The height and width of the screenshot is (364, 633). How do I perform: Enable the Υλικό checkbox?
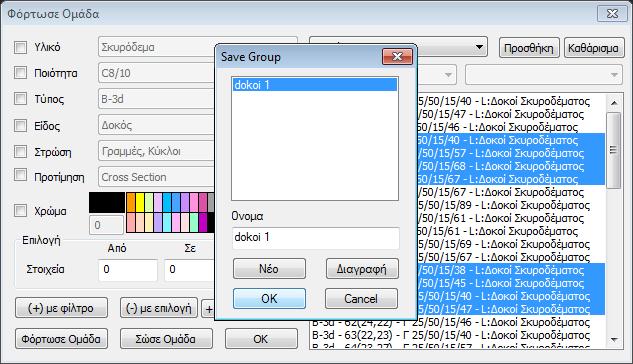tap(20, 47)
